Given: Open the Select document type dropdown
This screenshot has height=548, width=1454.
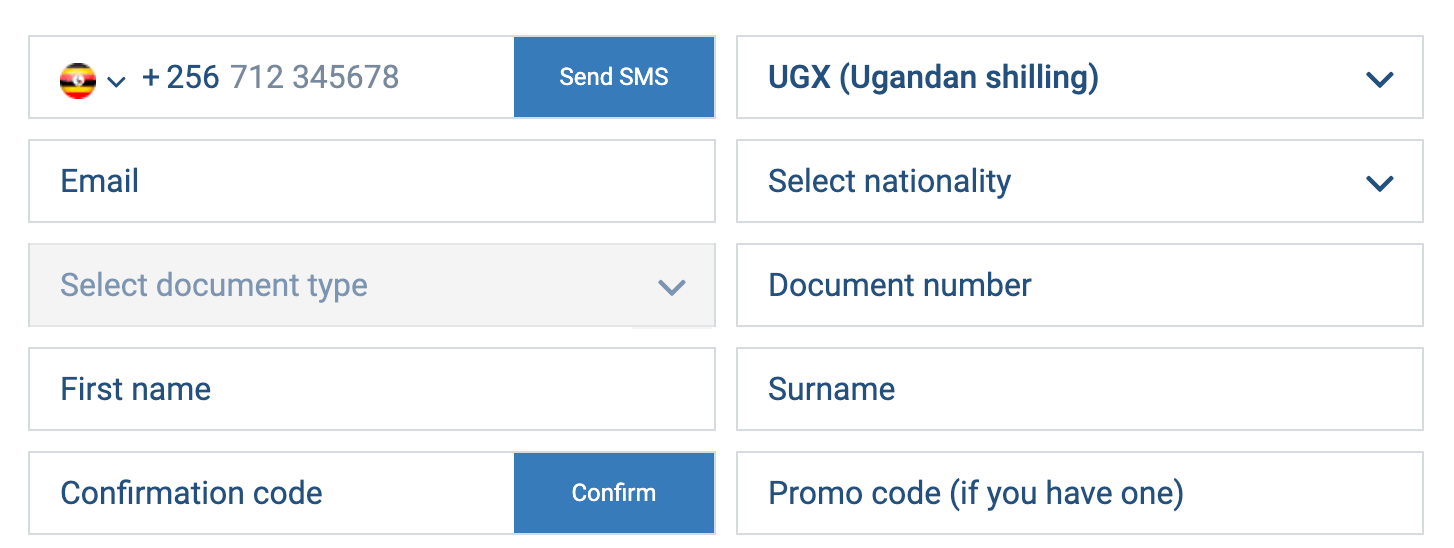Looking at the screenshot, I should (x=370, y=285).
